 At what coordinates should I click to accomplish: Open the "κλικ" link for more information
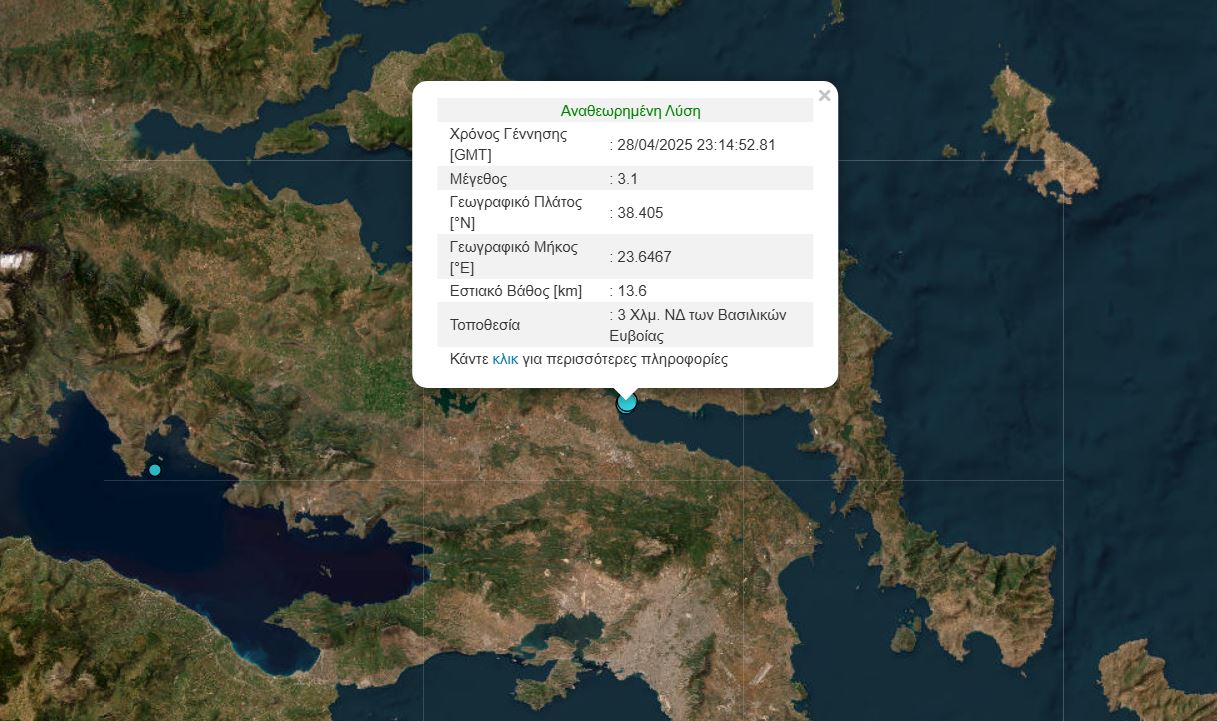505,359
